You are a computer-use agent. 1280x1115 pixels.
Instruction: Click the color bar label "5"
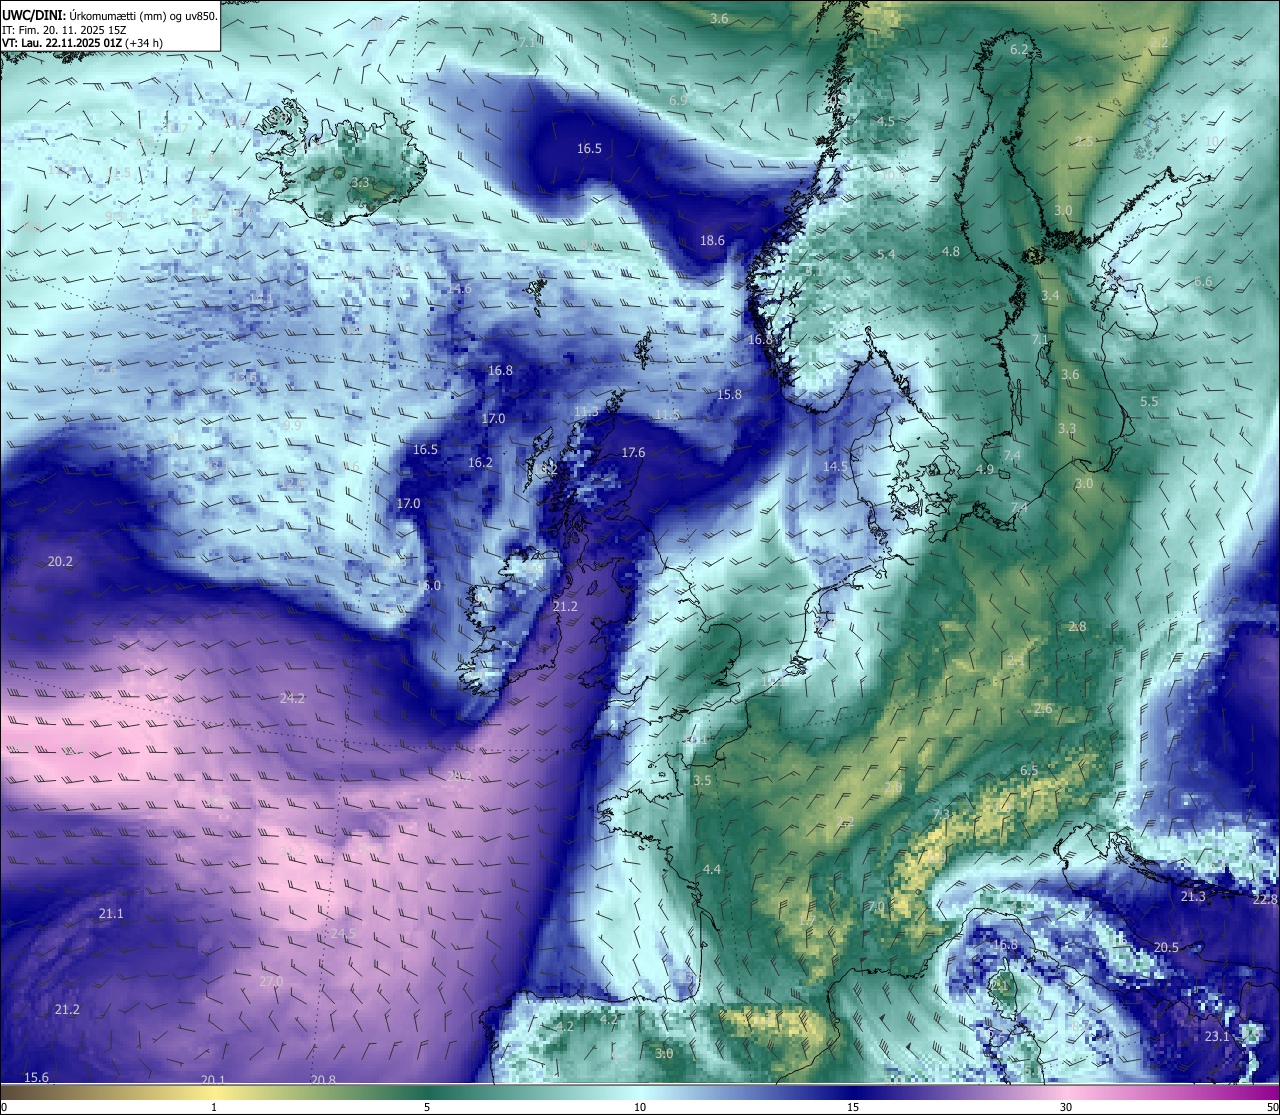[x=427, y=1107]
